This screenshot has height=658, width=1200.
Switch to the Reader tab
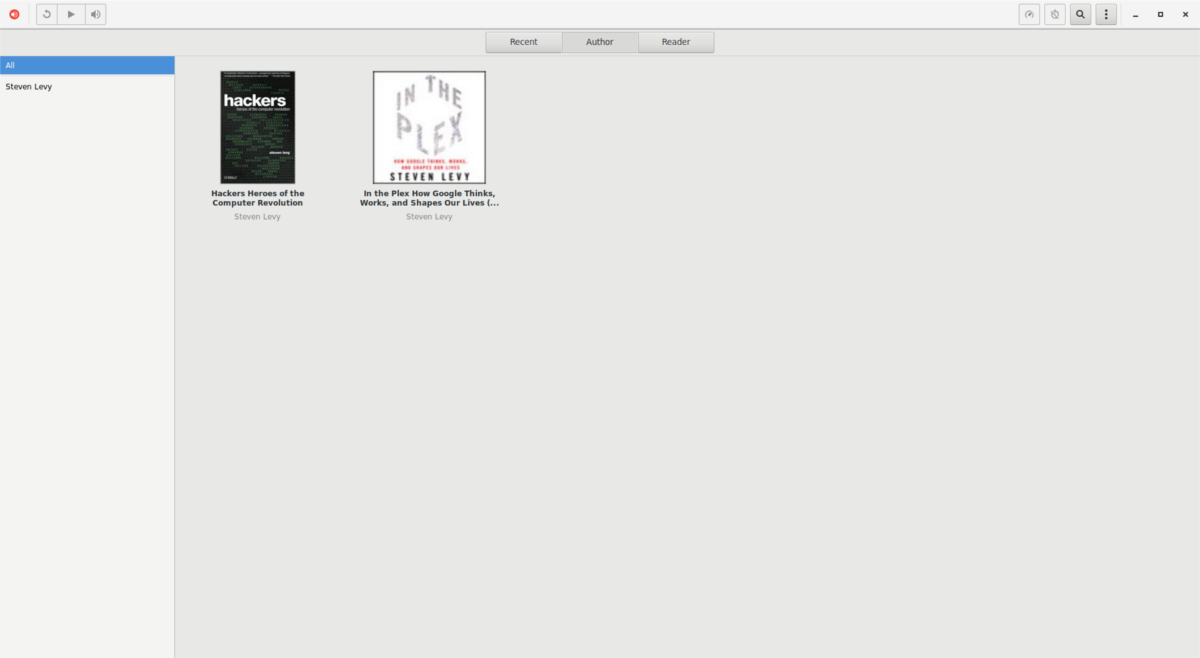click(x=676, y=42)
